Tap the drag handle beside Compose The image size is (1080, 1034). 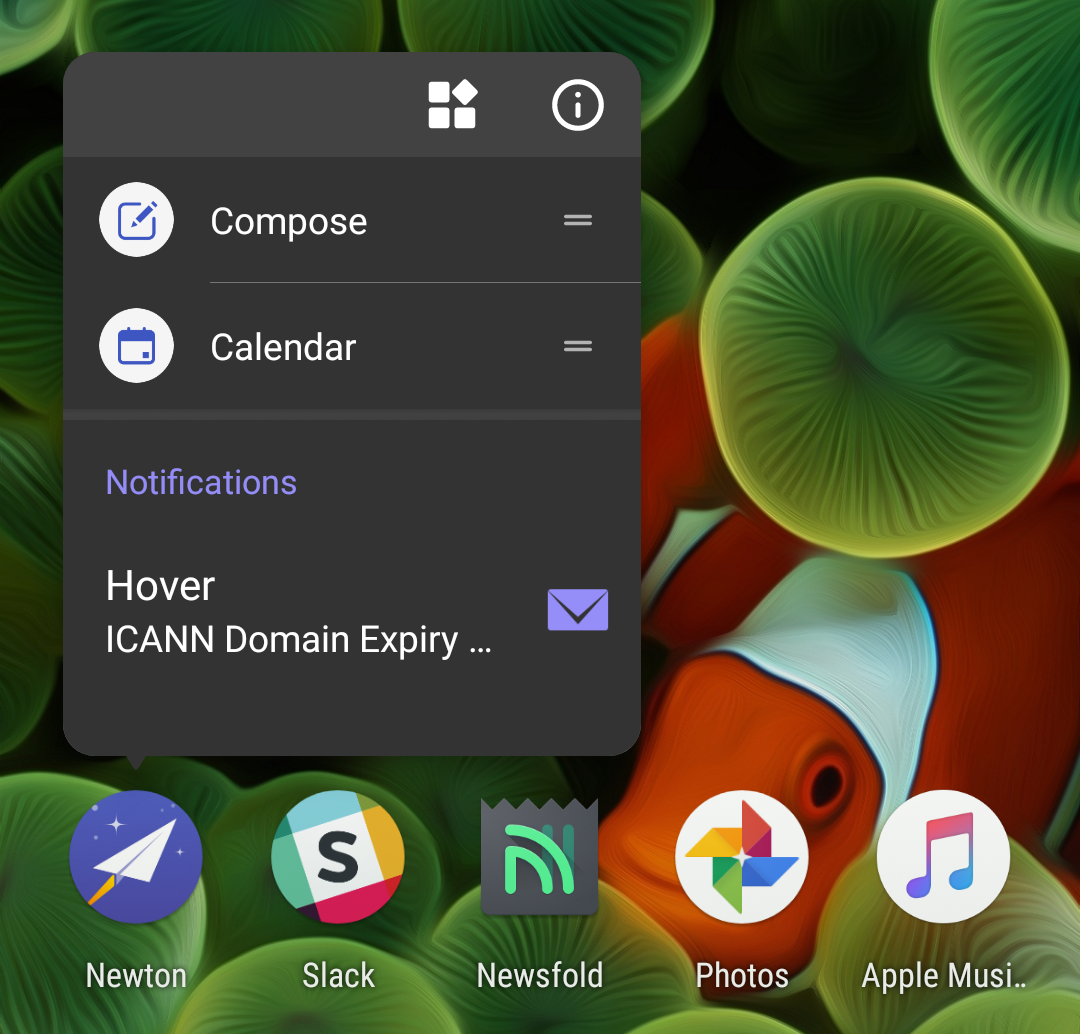(x=577, y=220)
